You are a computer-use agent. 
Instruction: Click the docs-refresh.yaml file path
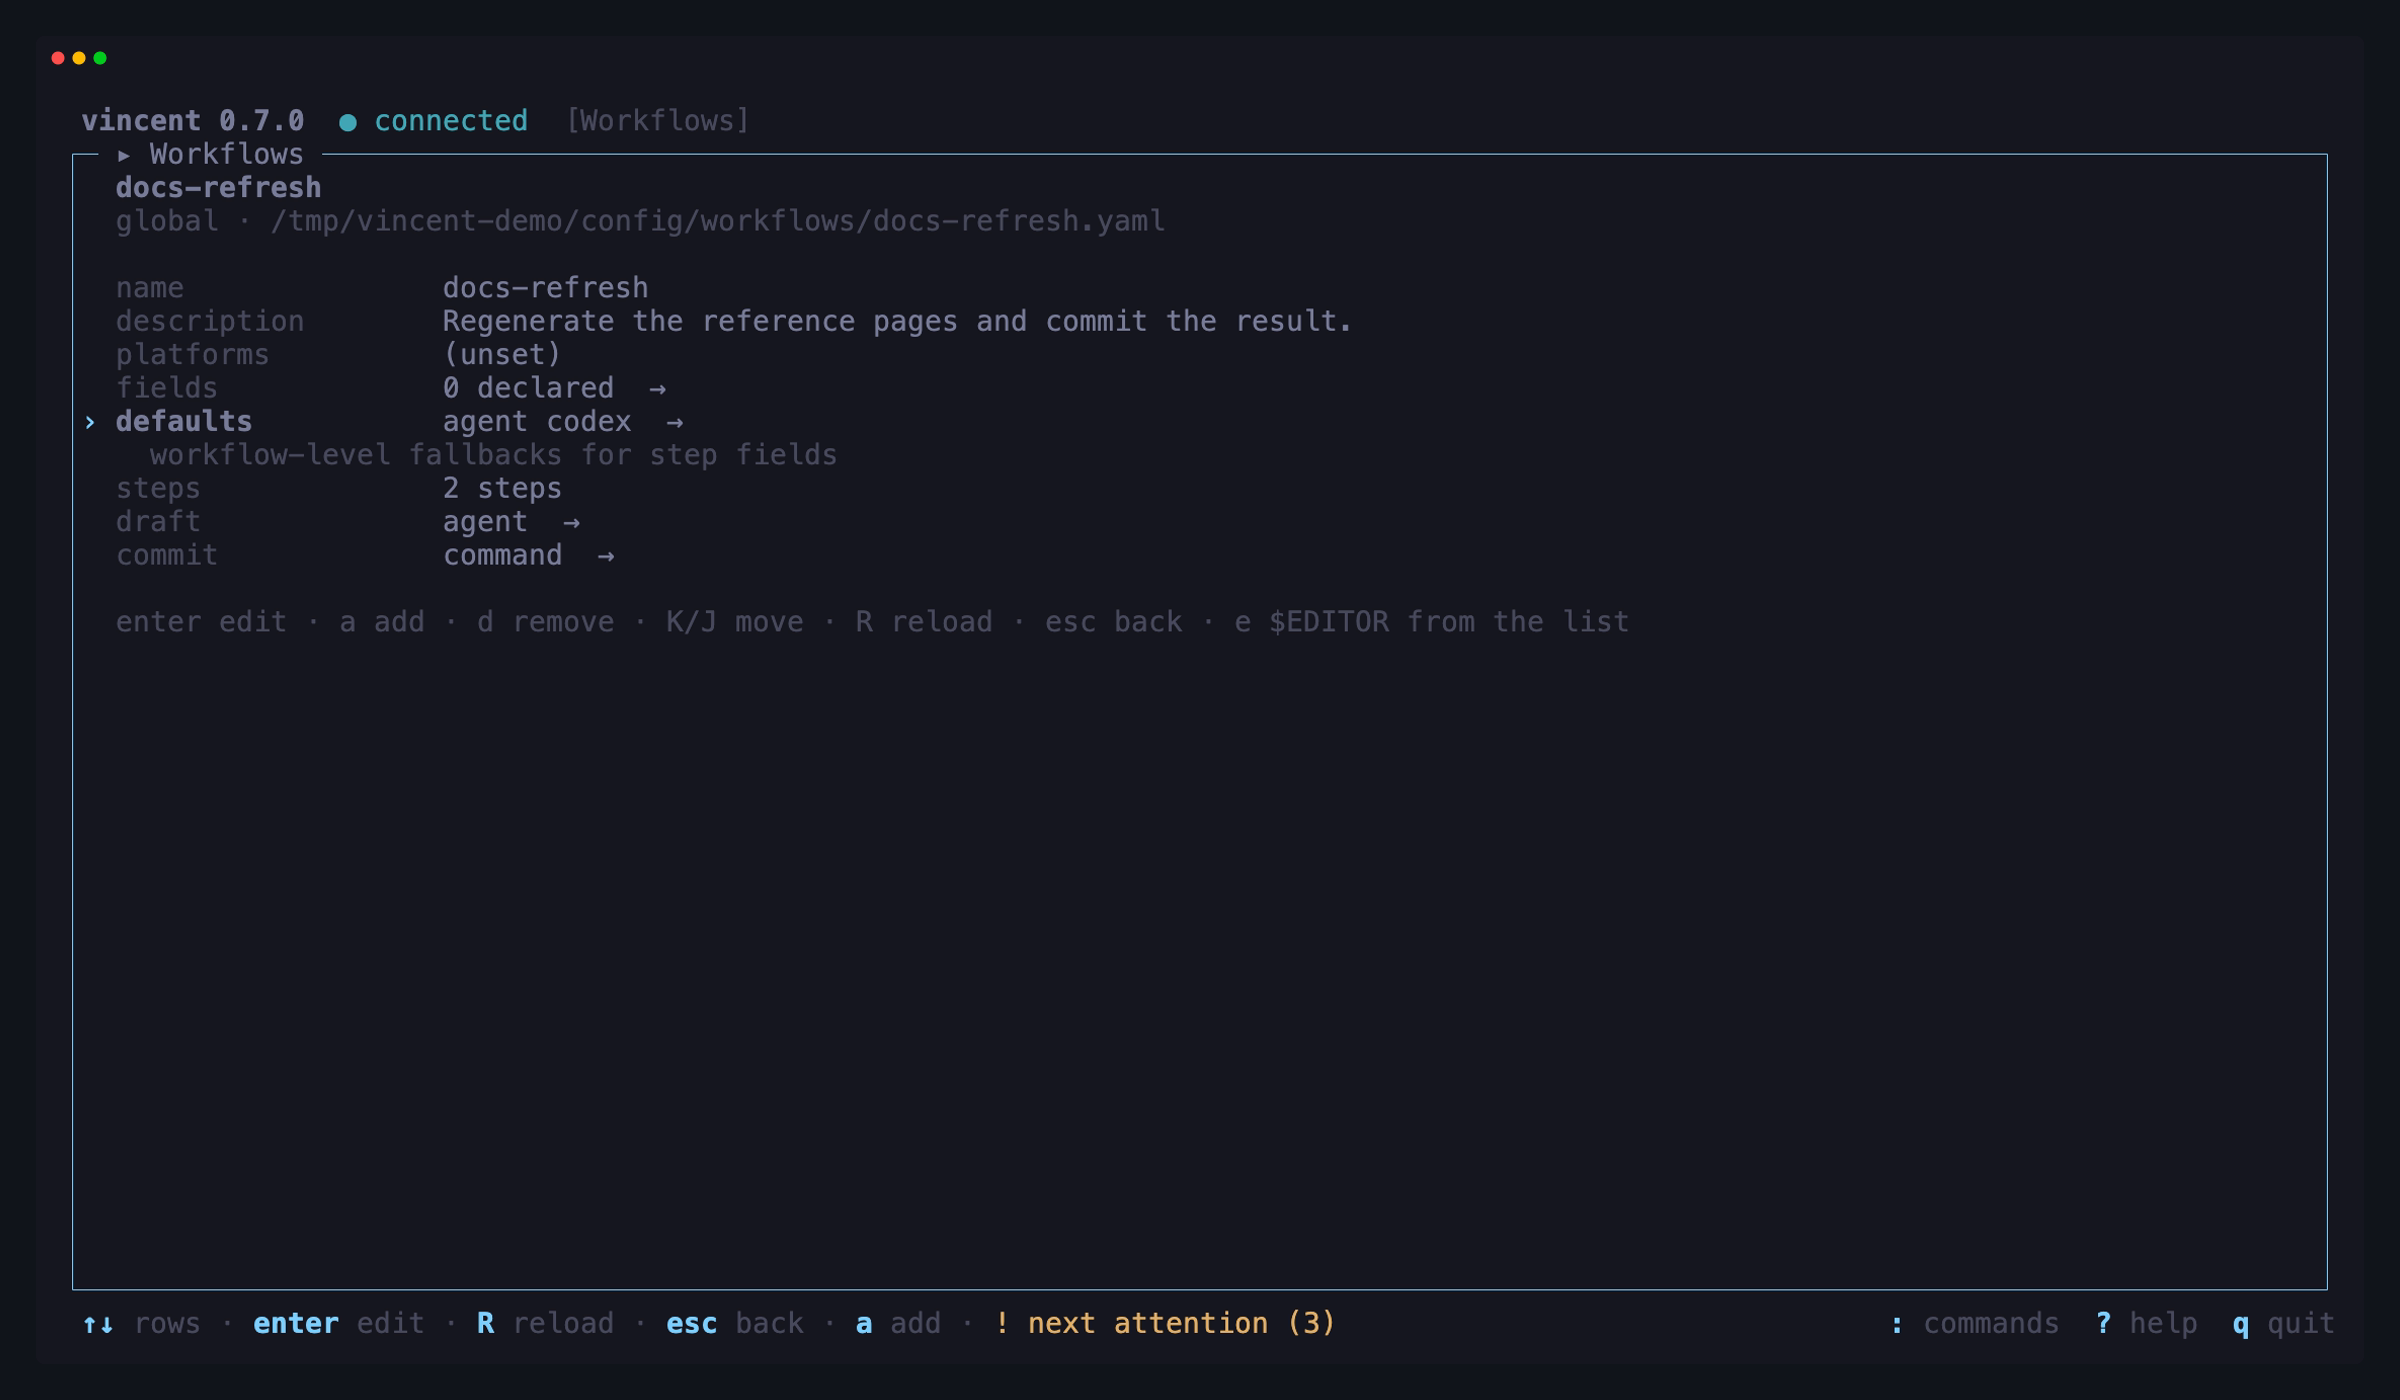click(x=717, y=221)
